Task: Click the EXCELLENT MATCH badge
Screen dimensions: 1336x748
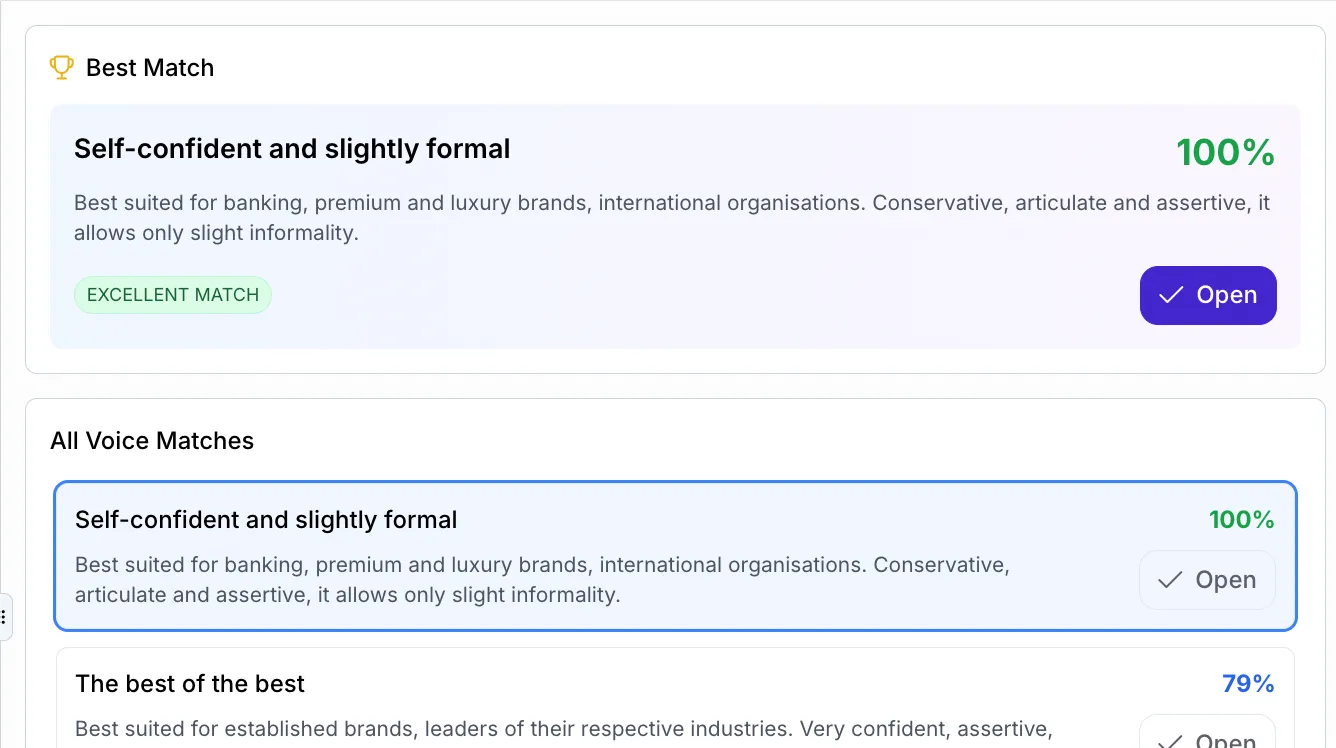Action: click(172, 295)
